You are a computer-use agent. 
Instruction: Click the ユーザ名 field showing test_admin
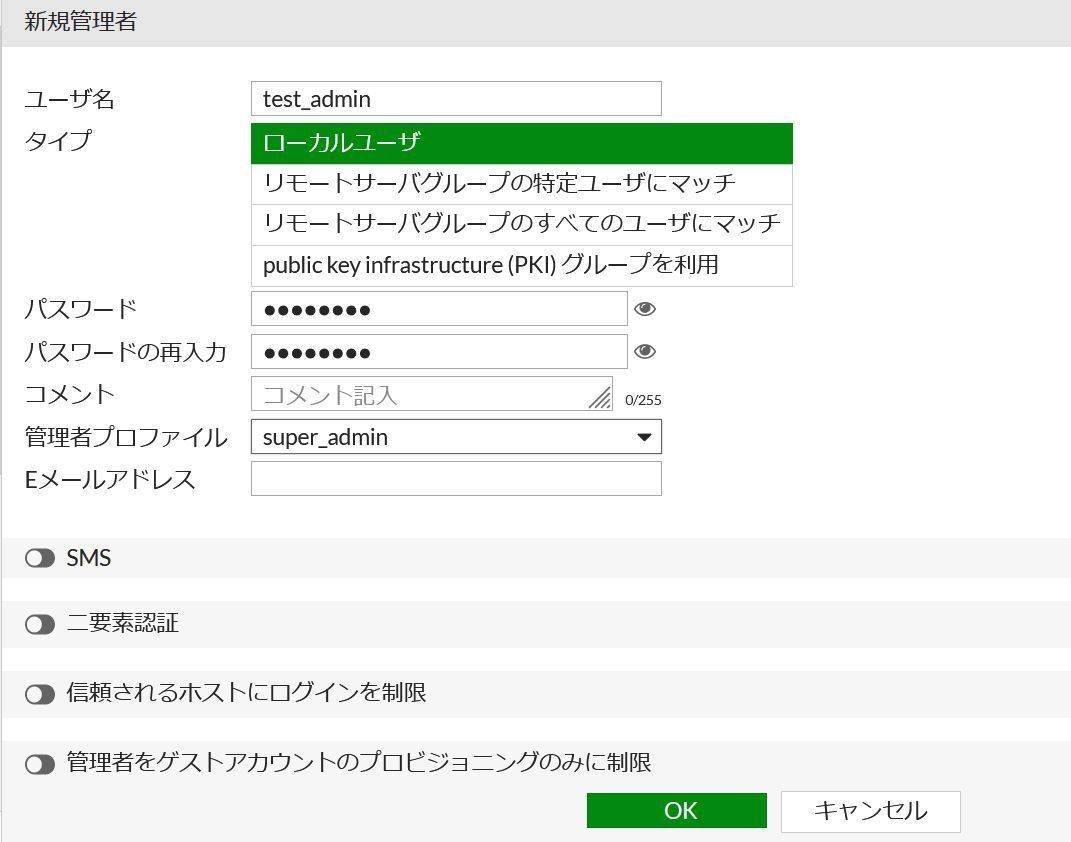(456, 98)
